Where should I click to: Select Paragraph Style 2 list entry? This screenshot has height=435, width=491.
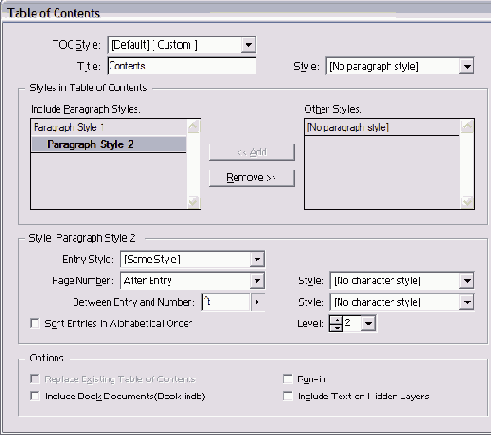[x=108, y=144]
